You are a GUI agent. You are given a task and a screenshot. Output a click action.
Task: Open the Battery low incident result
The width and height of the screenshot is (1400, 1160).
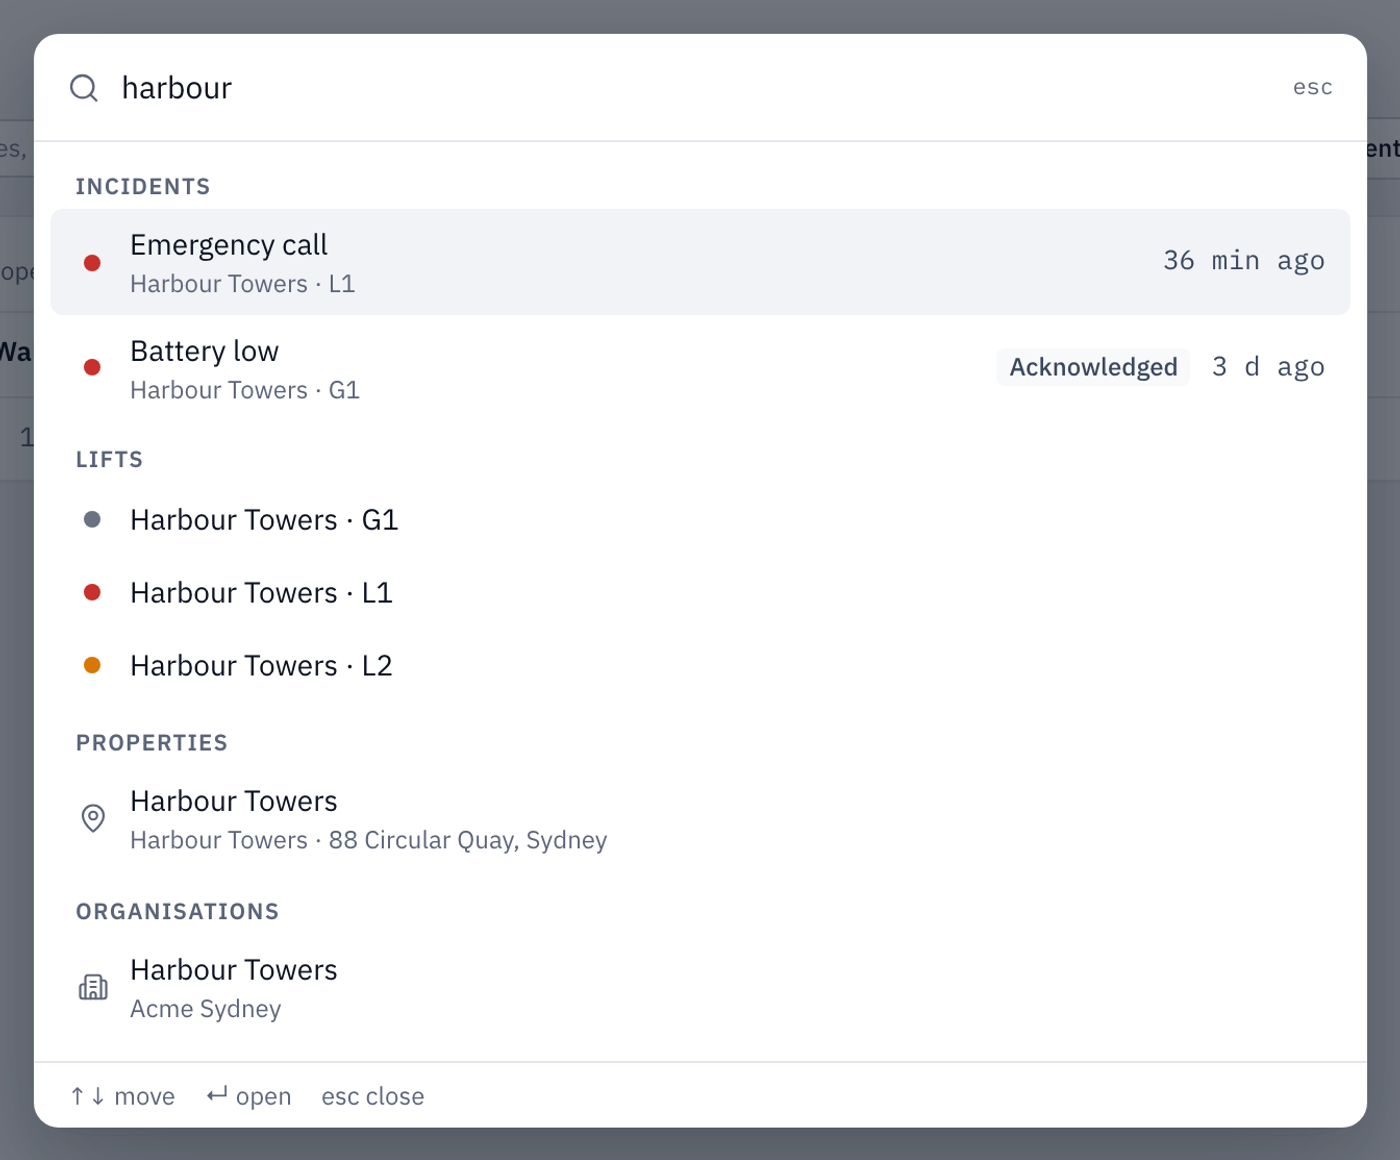tap(700, 368)
